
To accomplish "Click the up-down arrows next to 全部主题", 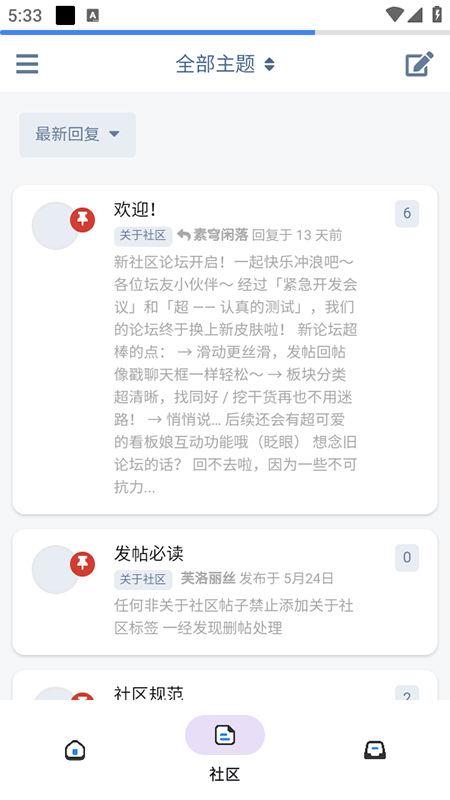I will [x=269, y=64].
